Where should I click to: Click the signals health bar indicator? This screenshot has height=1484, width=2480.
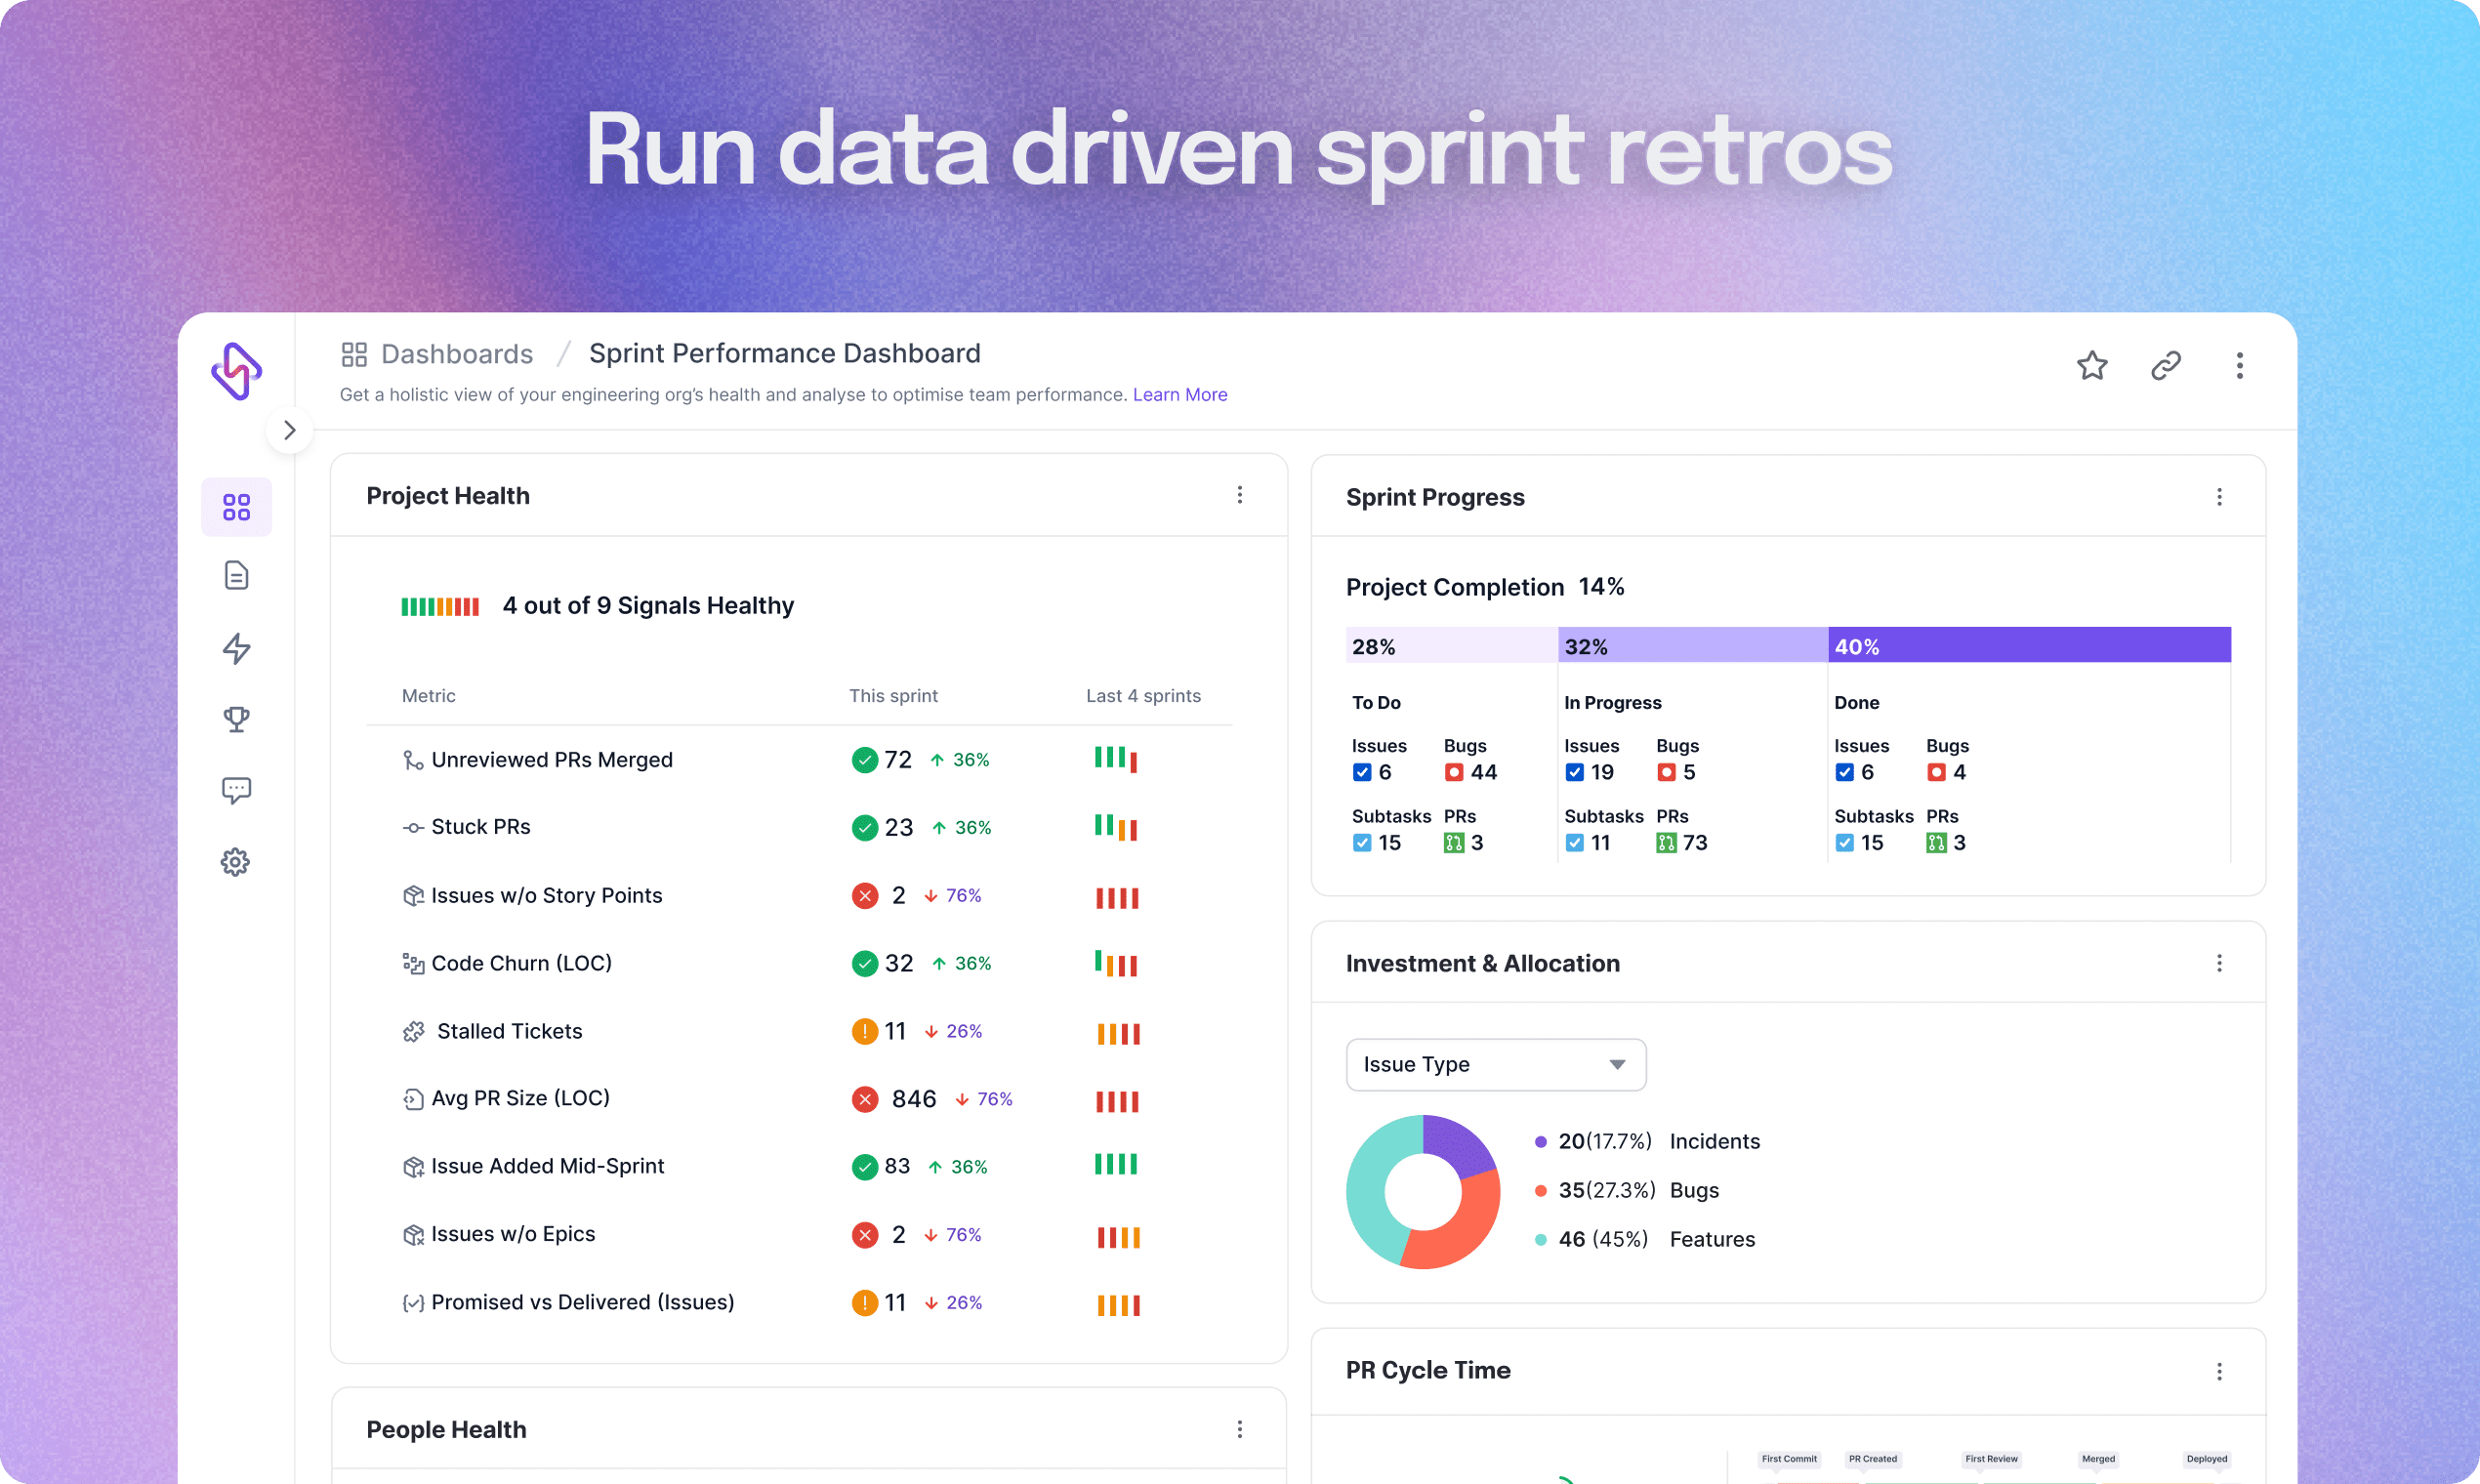pyautogui.click(x=440, y=607)
